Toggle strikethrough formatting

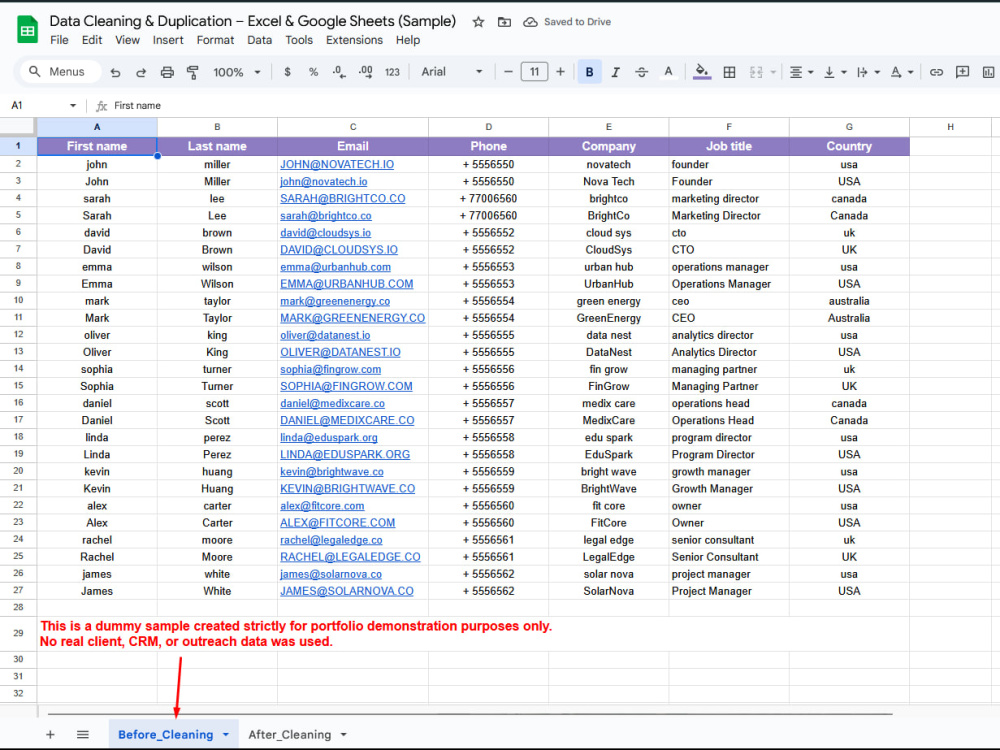(x=642, y=72)
